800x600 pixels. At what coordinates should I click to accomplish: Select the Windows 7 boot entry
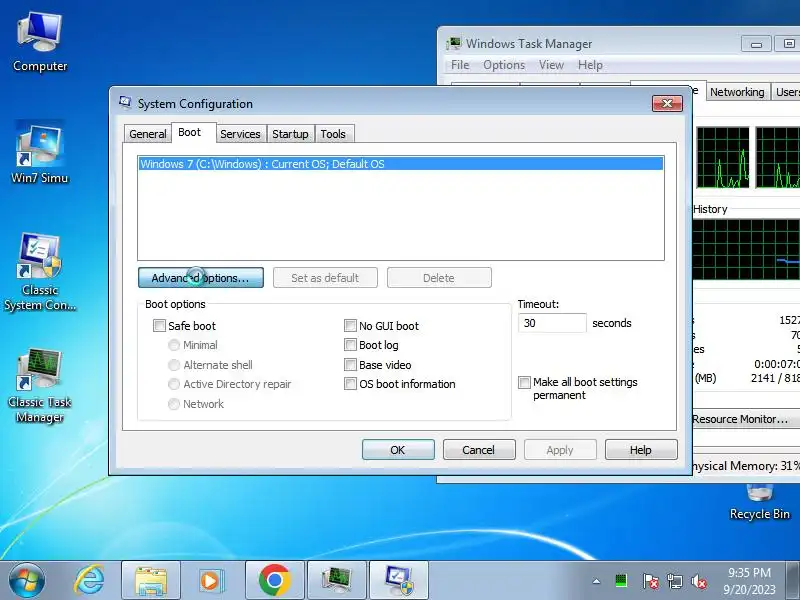(401, 164)
